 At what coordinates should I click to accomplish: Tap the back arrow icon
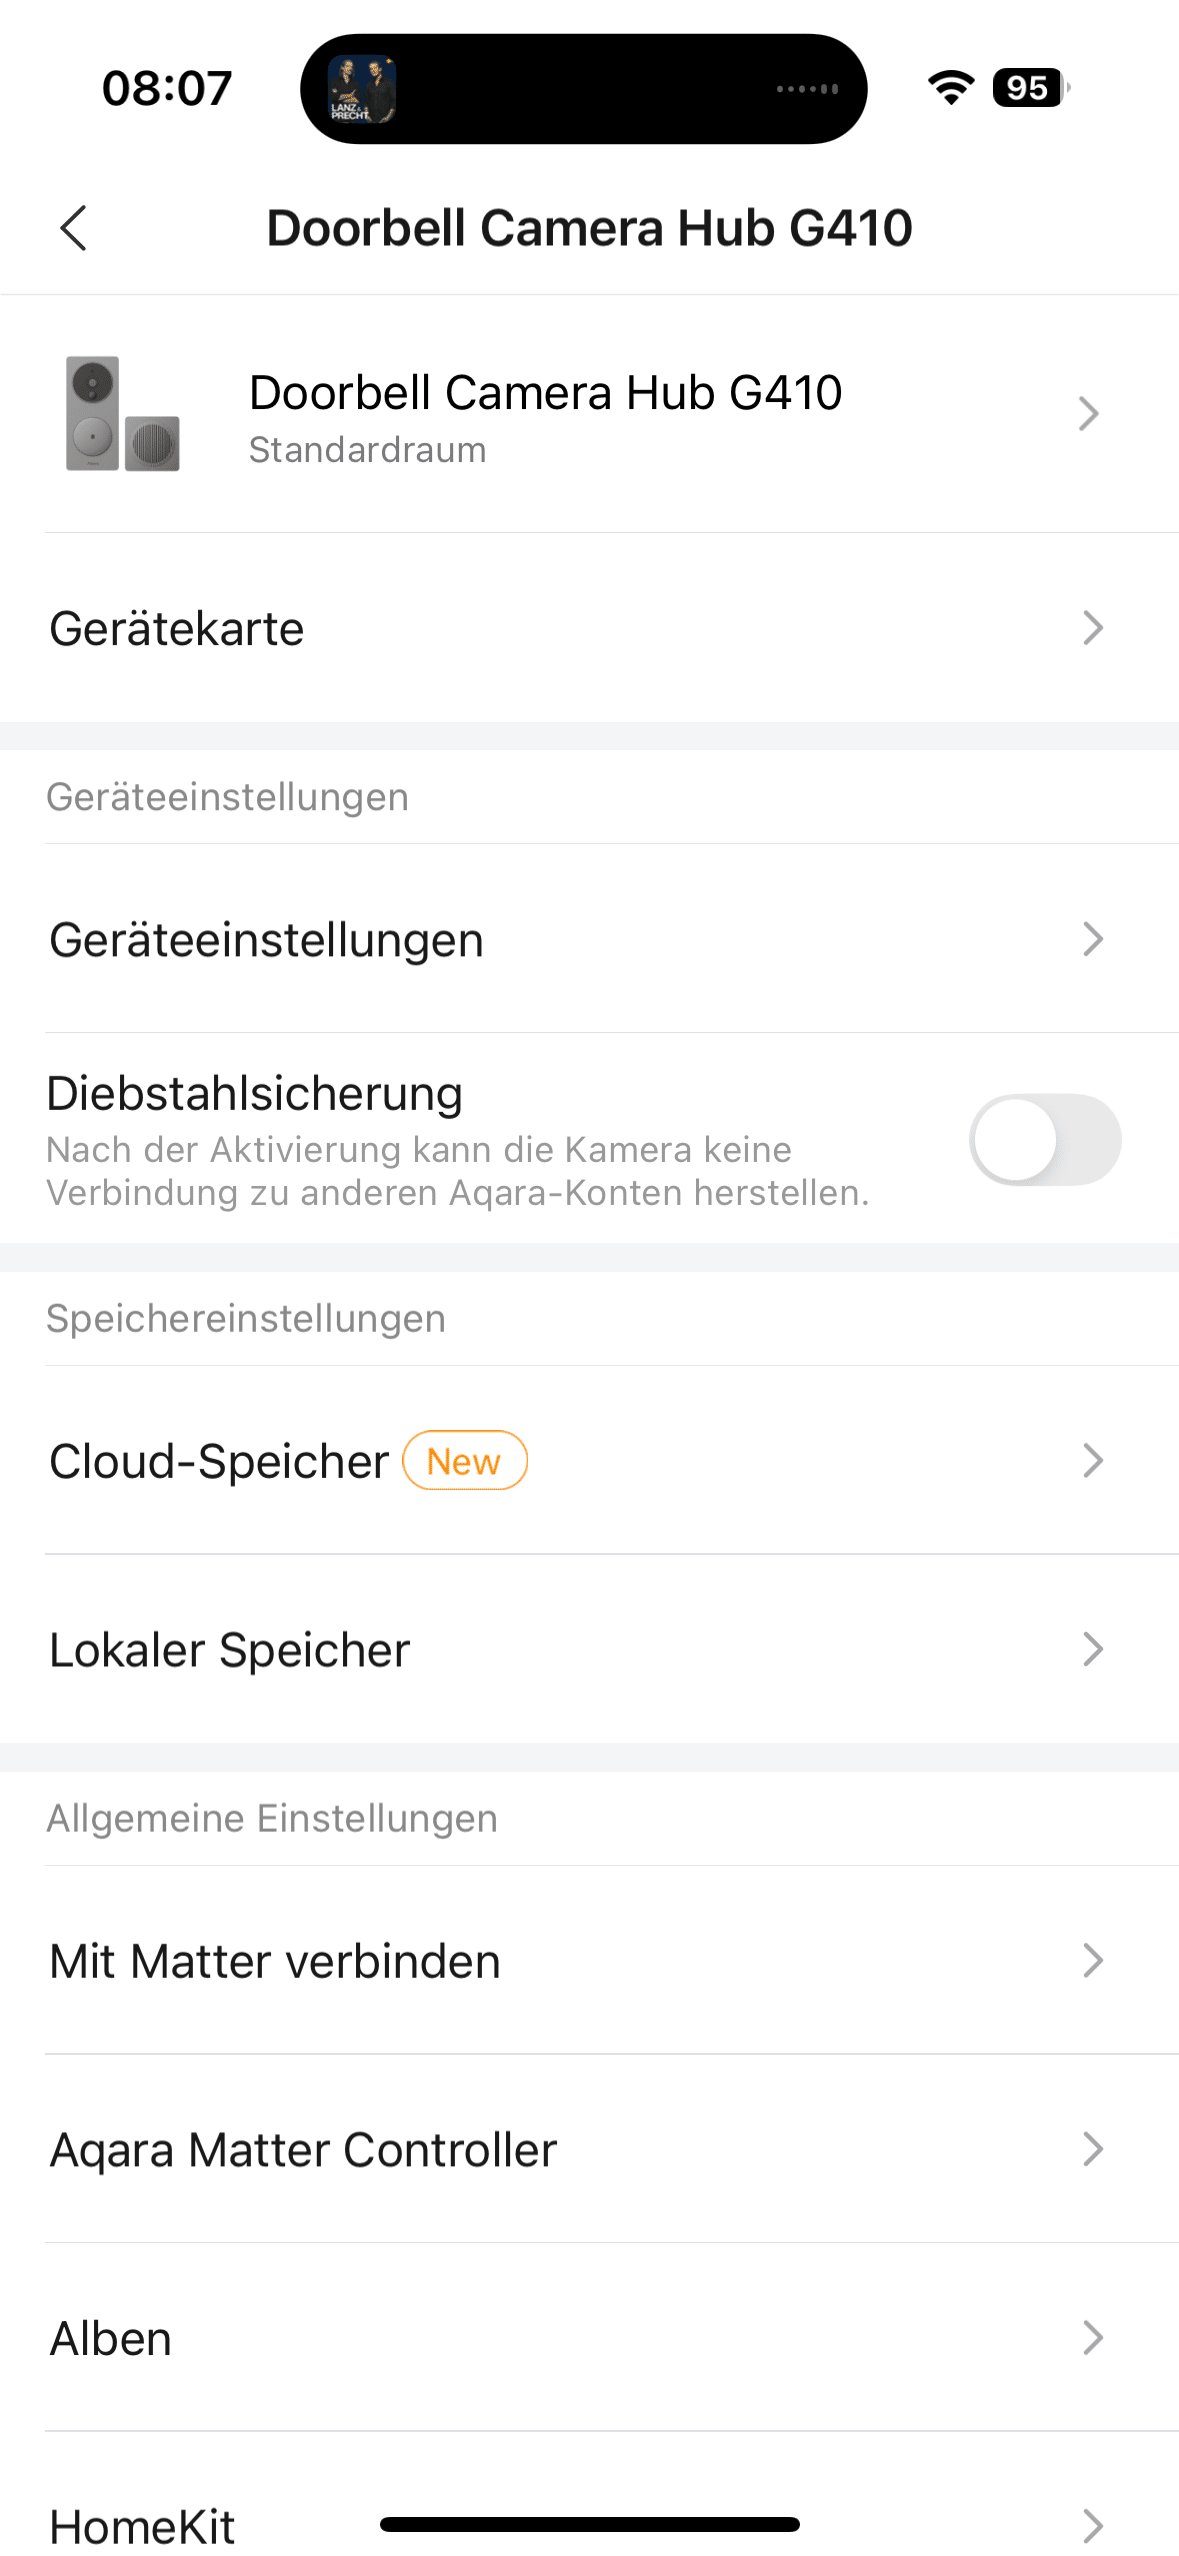pyautogui.click(x=74, y=228)
